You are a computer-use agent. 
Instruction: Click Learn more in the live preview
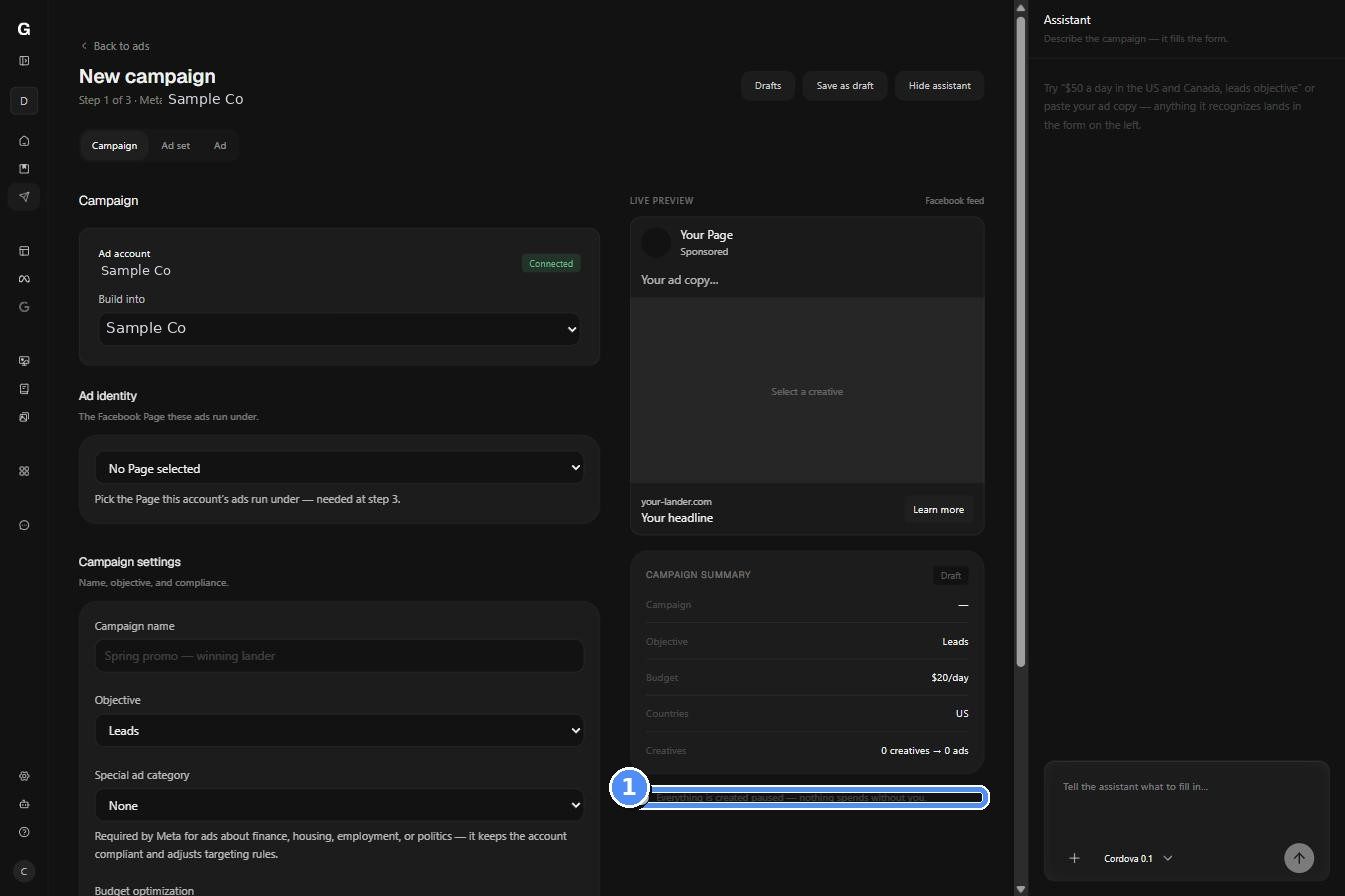coord(938,510)
